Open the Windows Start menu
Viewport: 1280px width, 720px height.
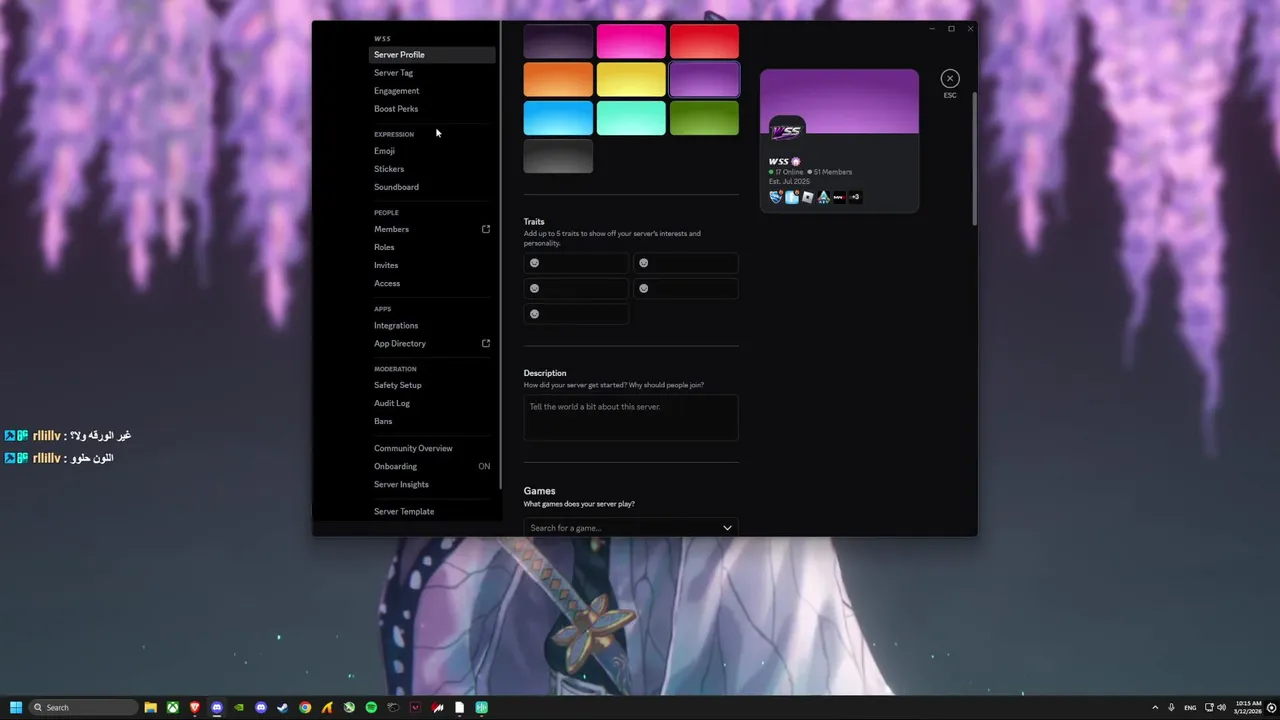[16, 707]
